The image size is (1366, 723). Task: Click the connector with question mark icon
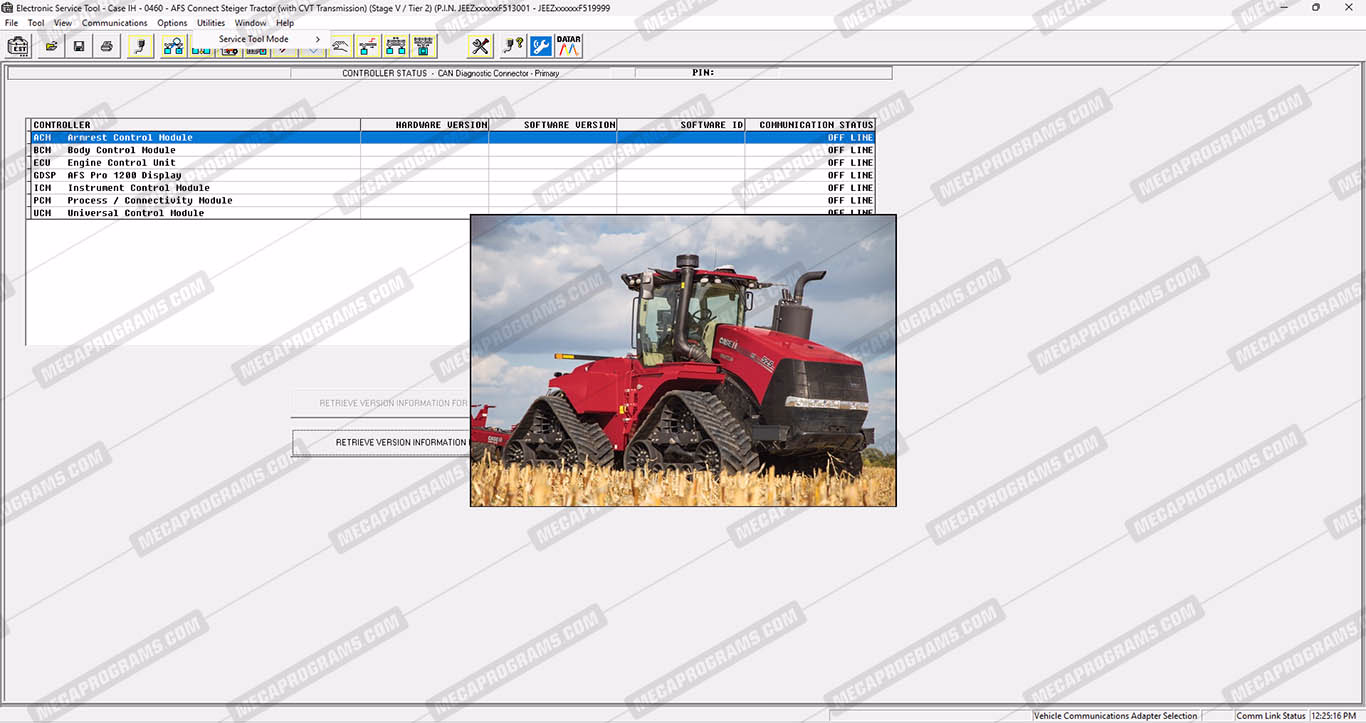(x=513, y=46)
